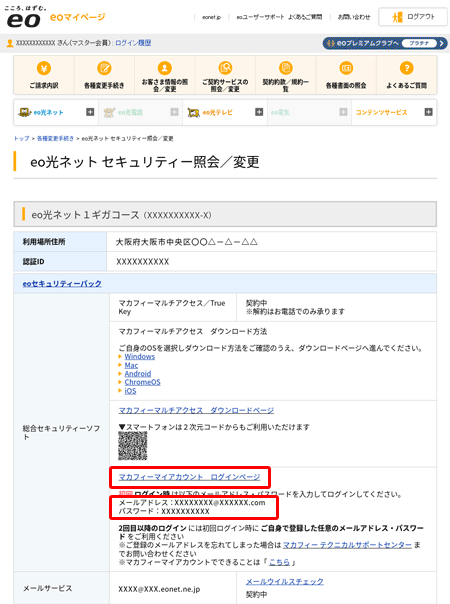This screenshot has height=604, width=450.
Task: Expand the eo光ネット plus button
Action: 90,112
